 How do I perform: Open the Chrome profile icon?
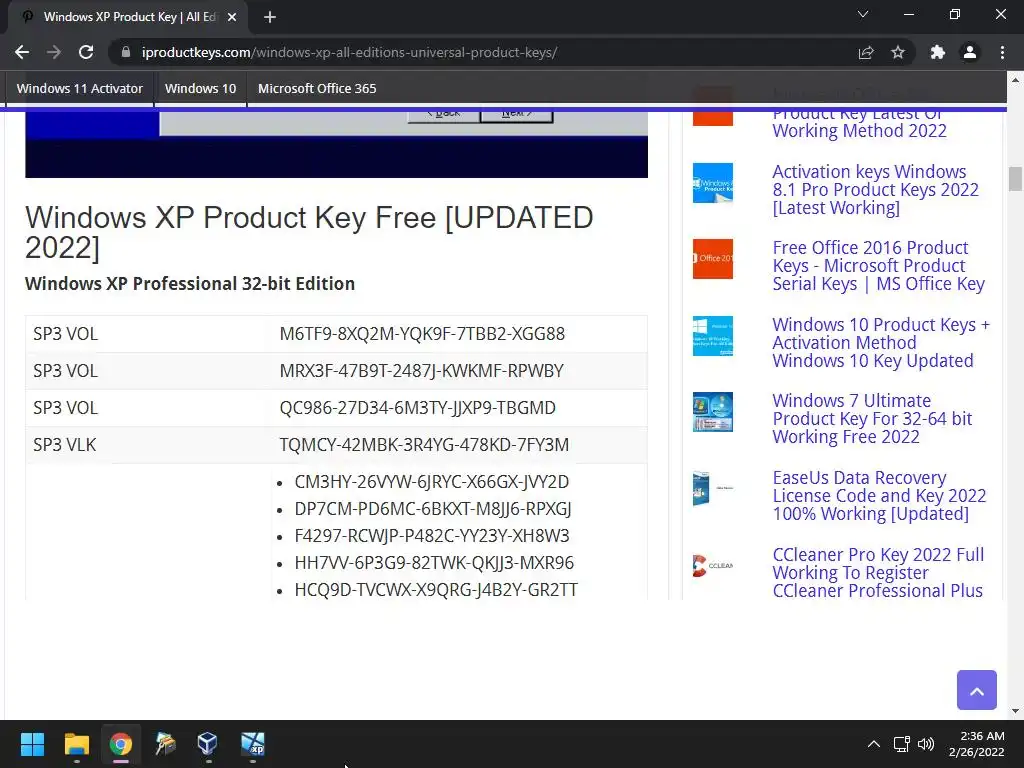coord(970,52)
